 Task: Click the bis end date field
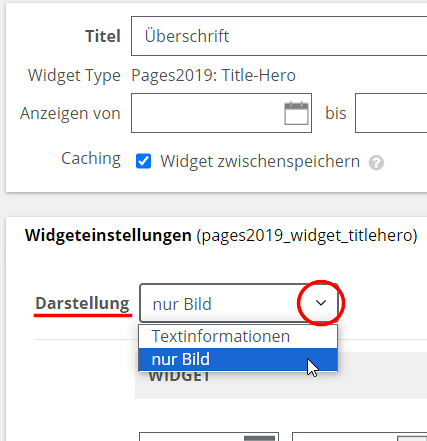(391, 113)
